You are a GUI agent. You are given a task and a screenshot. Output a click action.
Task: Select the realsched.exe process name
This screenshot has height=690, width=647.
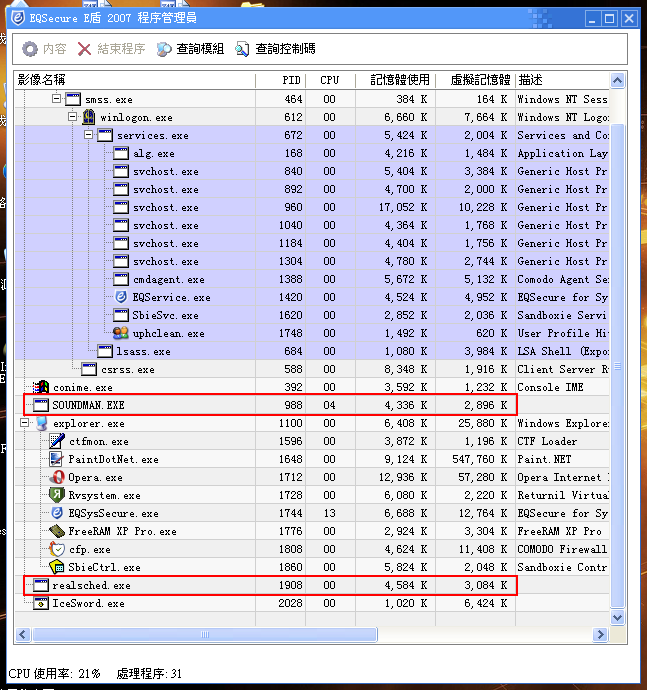[x=92, y=586]
